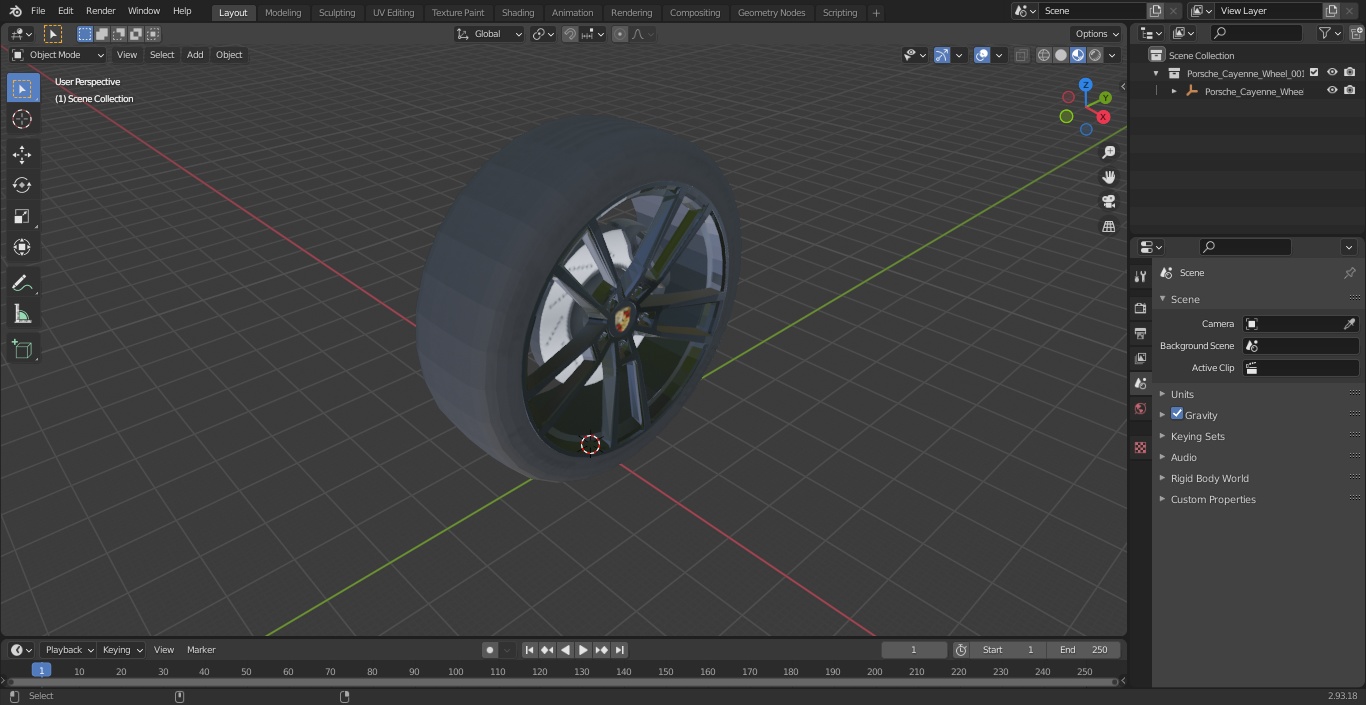Toggle the camera view icon
Screen dimensions: 1366x705
pos(1109,201)
